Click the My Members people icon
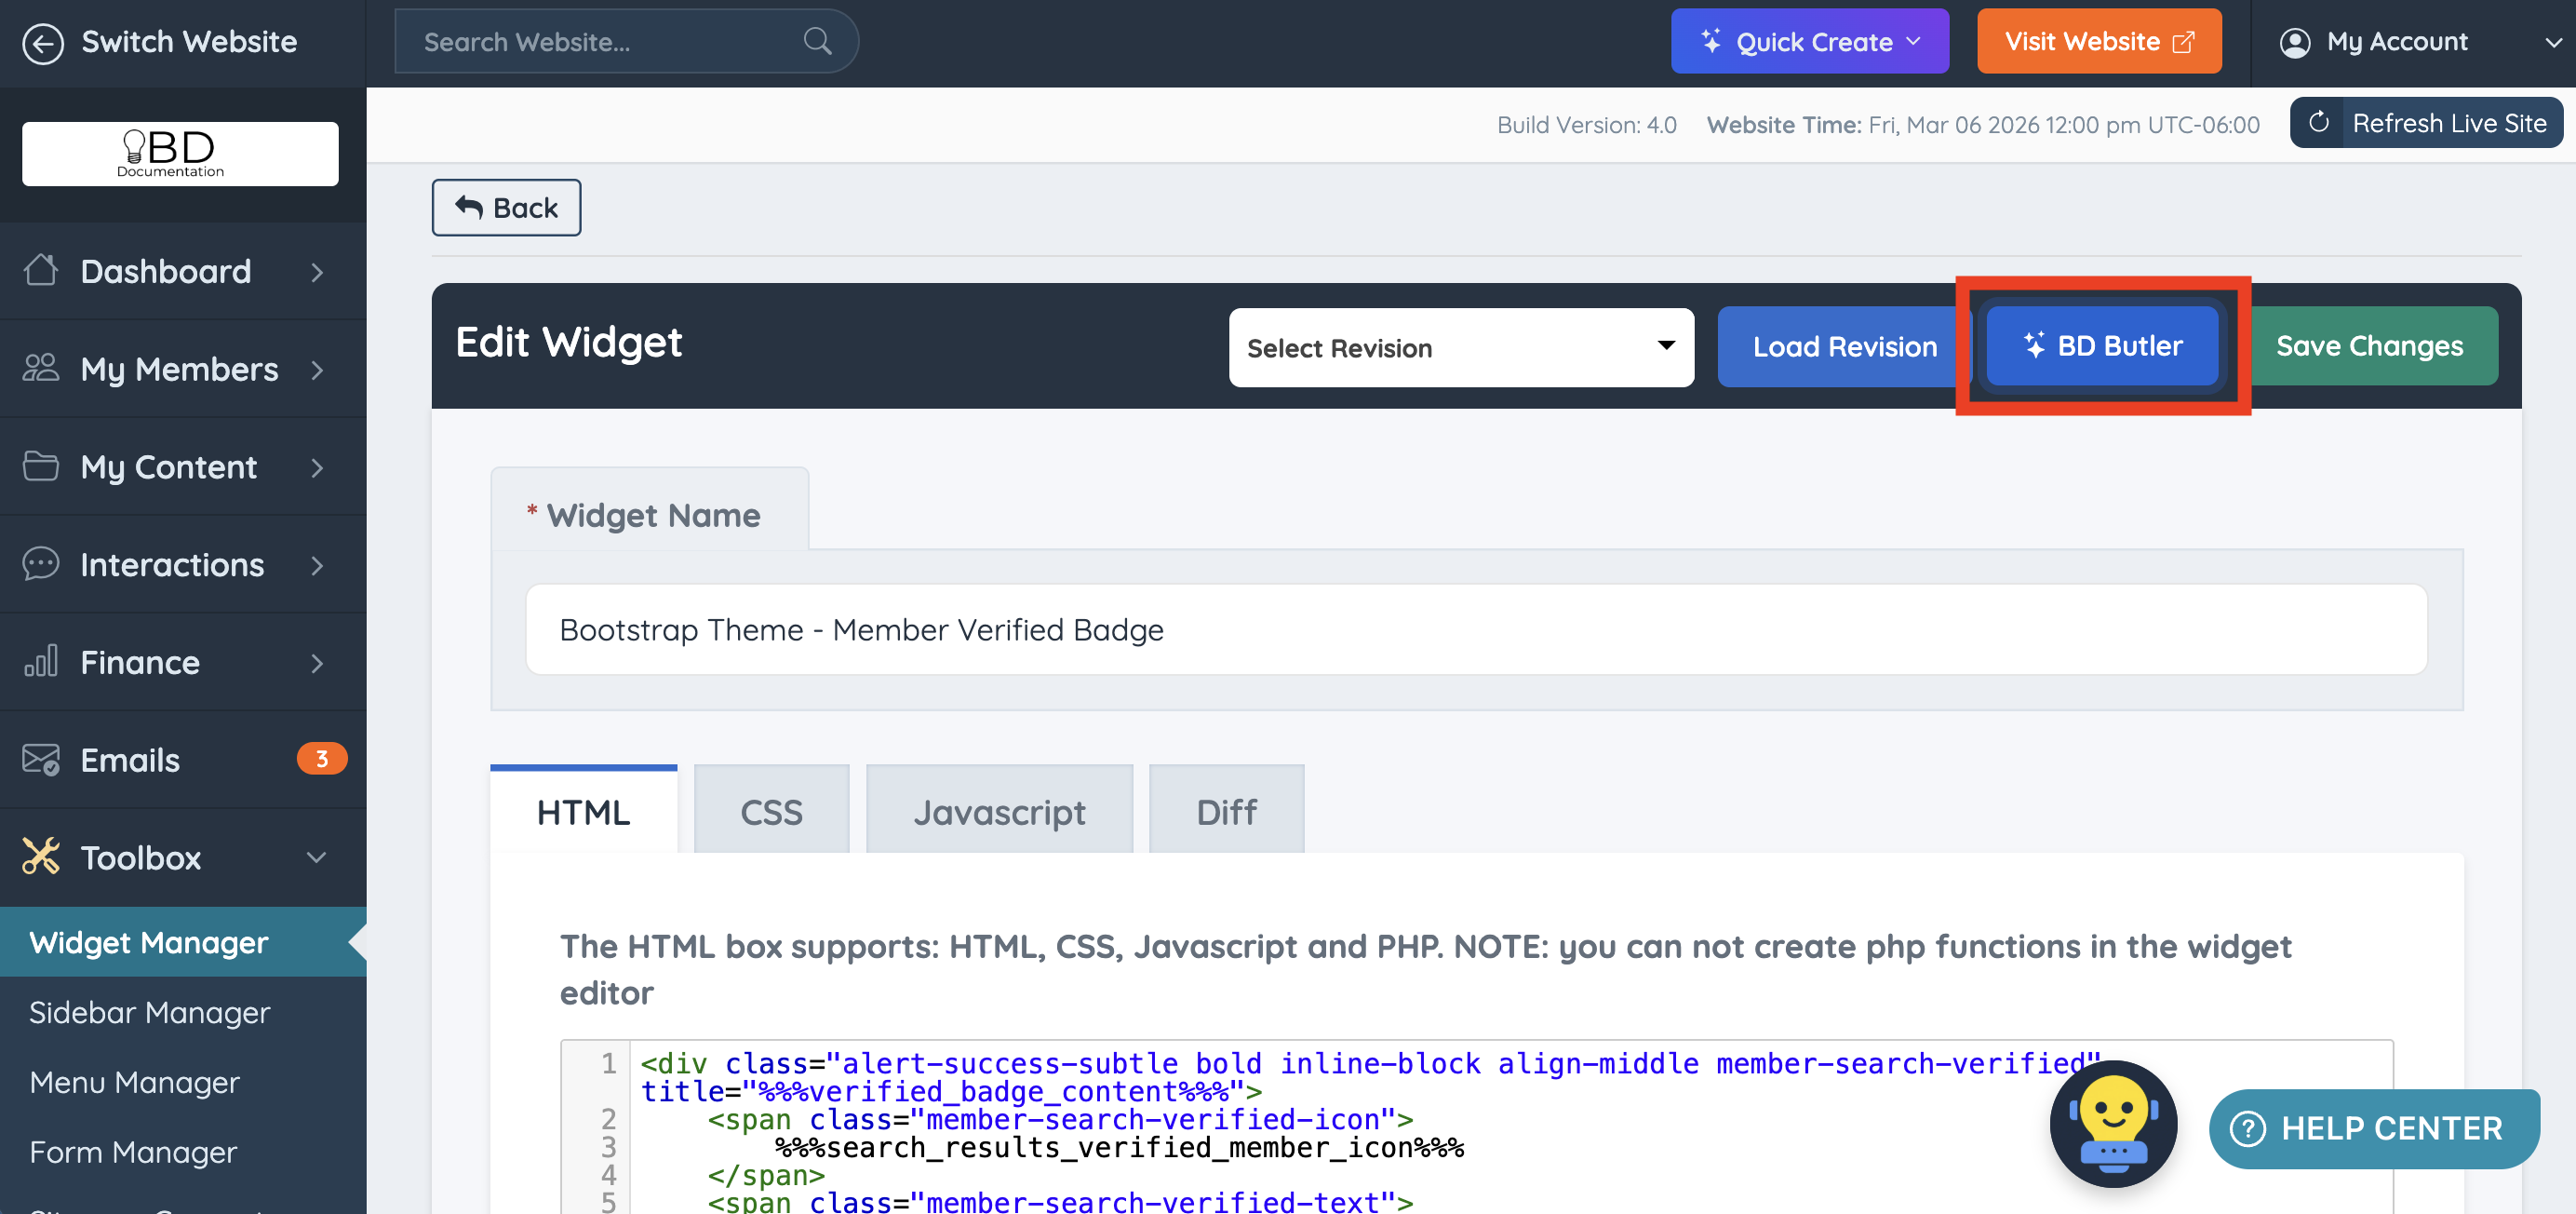Image resolution: width=2576 pixels, height=1214 pixels. tap(41, 368)
